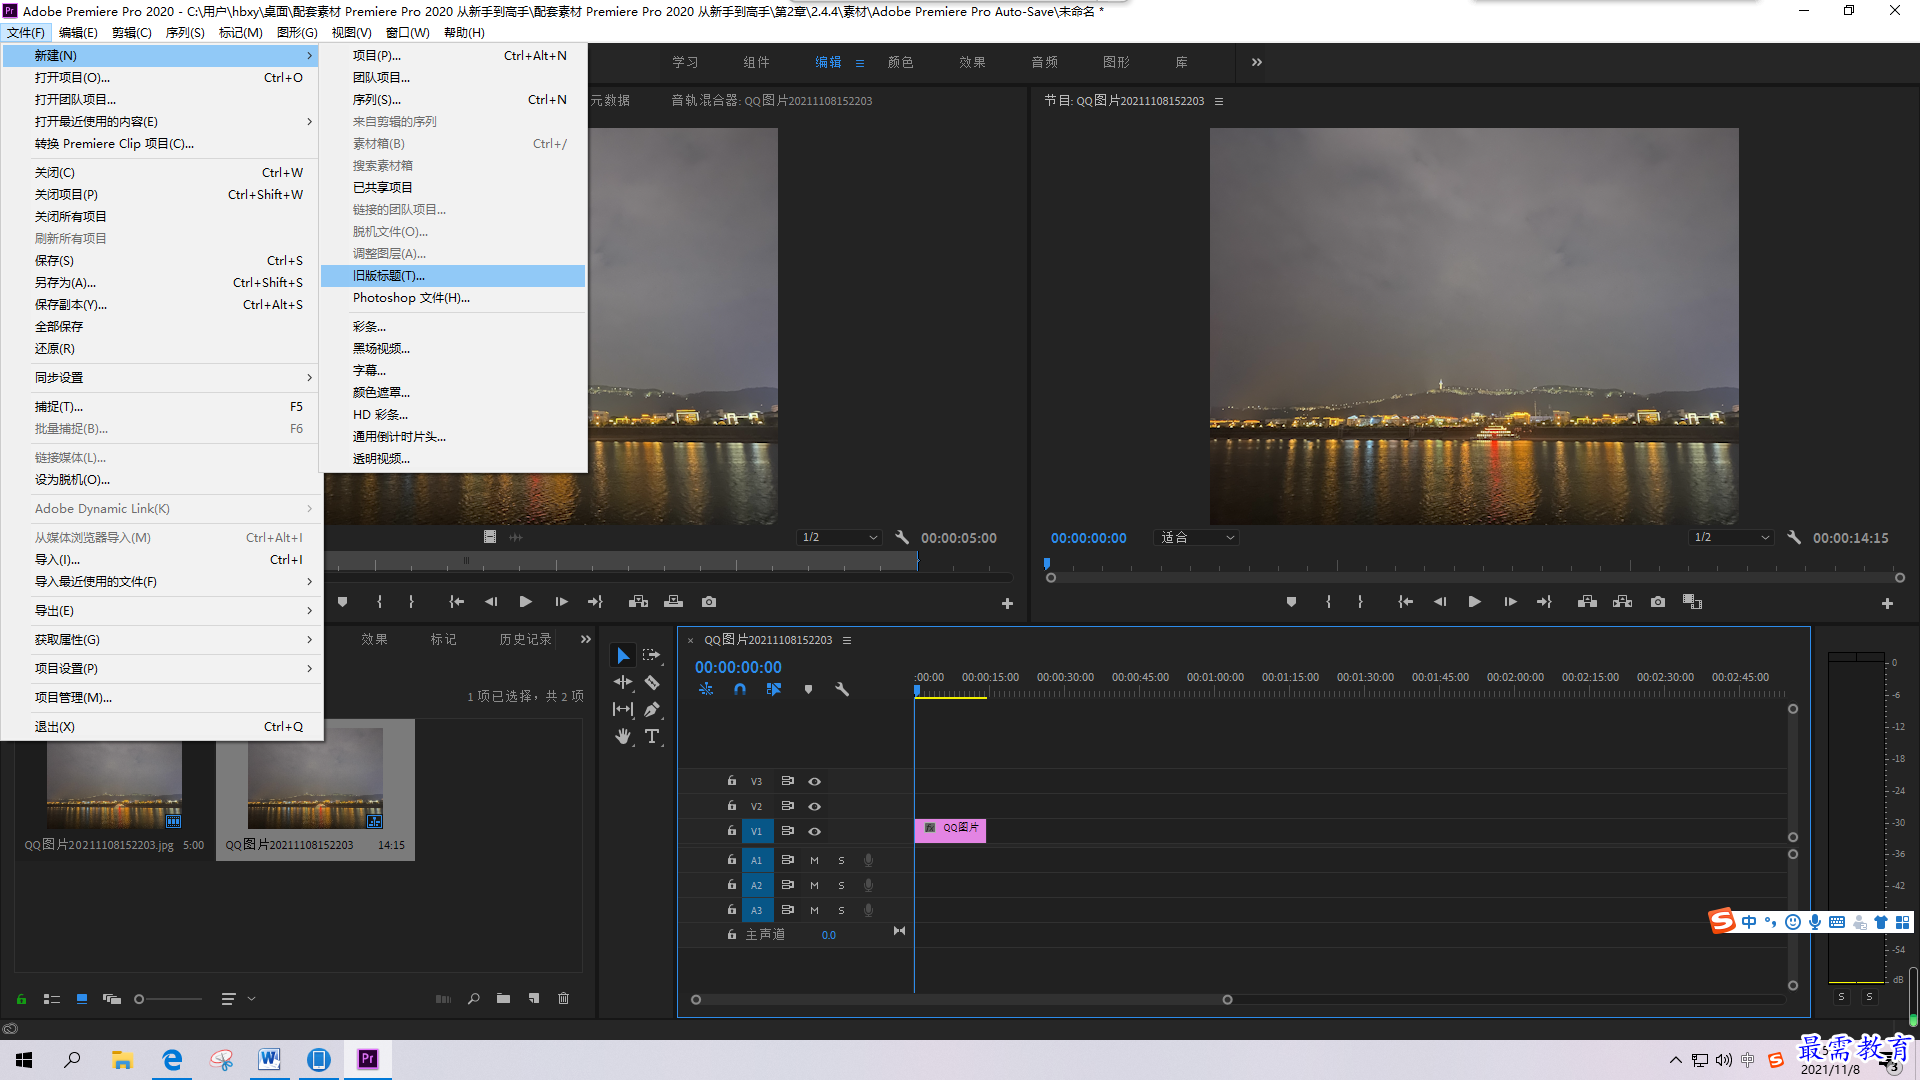
Task: Select pink QQ图片 clip on V1
Action: click(950, 829)
